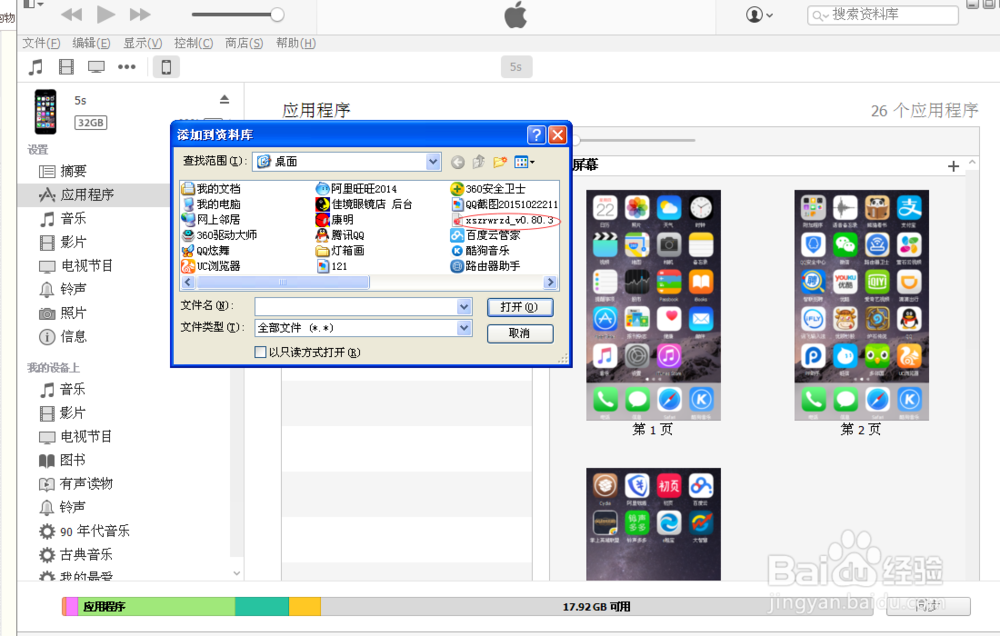The image size is (1000, 636).
Task: Open the 显示(V) menu
Action: [142, 43]
